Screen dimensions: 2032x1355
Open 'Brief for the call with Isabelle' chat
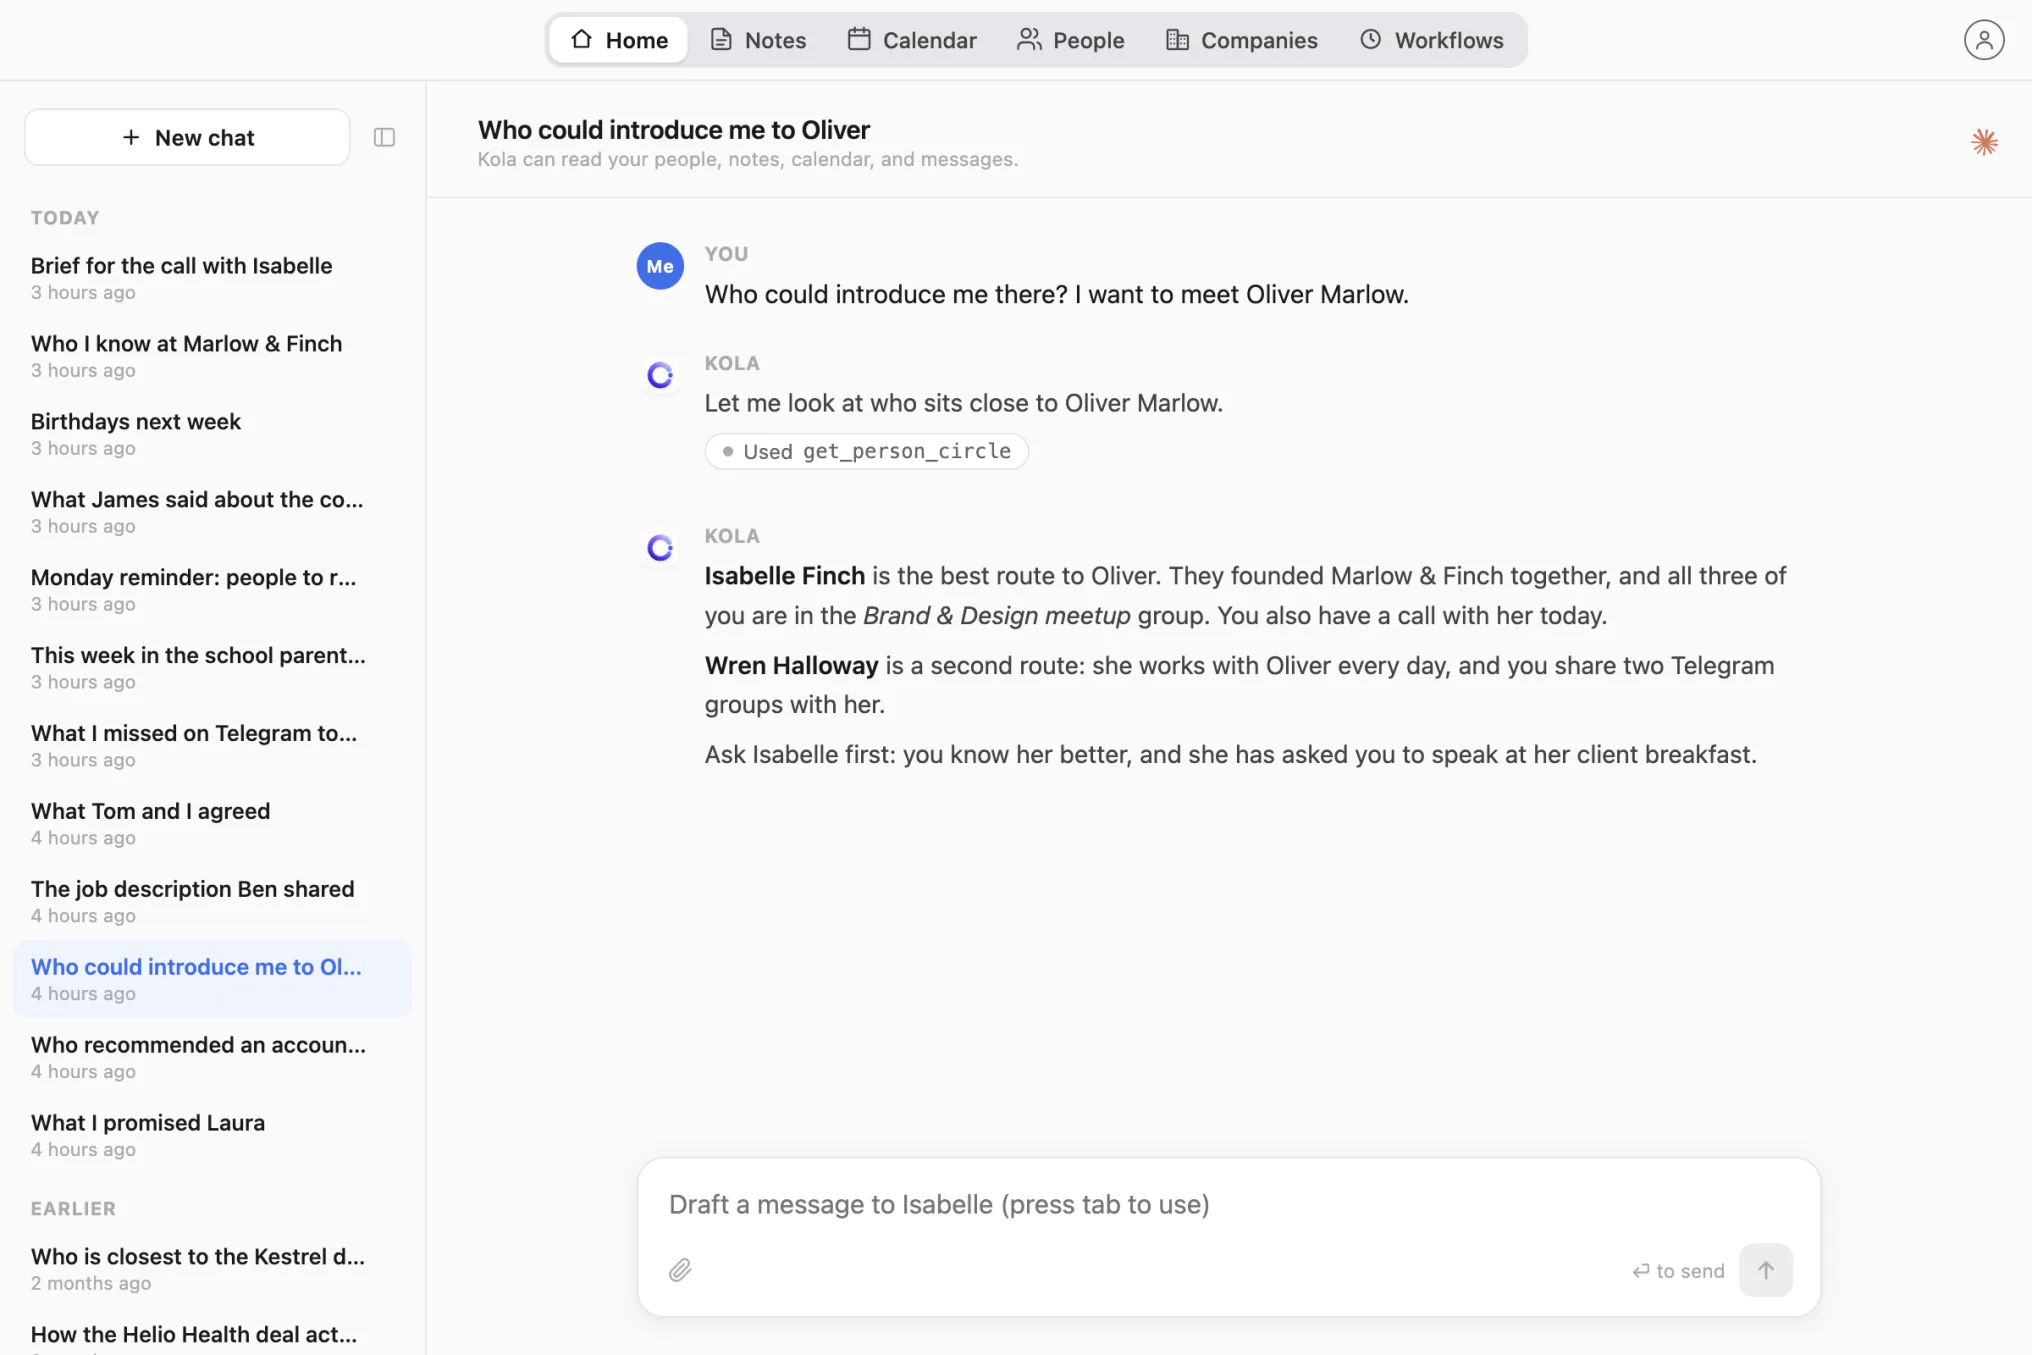[x=212, y=277]
